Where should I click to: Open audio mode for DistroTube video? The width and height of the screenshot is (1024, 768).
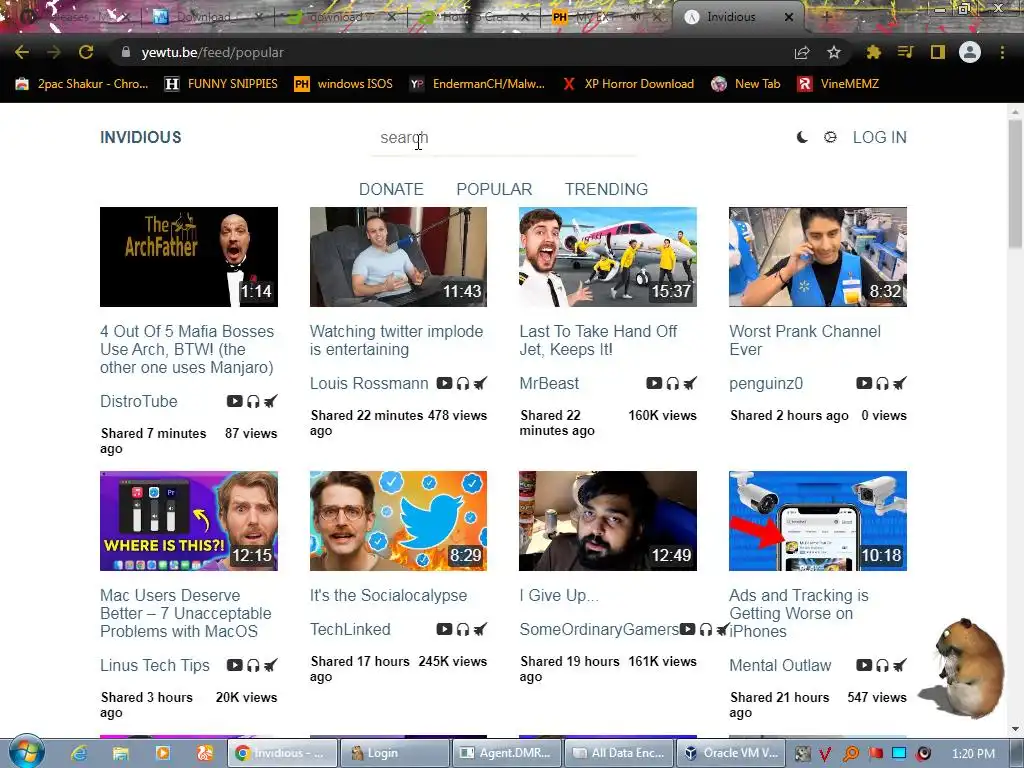[x=253, y=401]
